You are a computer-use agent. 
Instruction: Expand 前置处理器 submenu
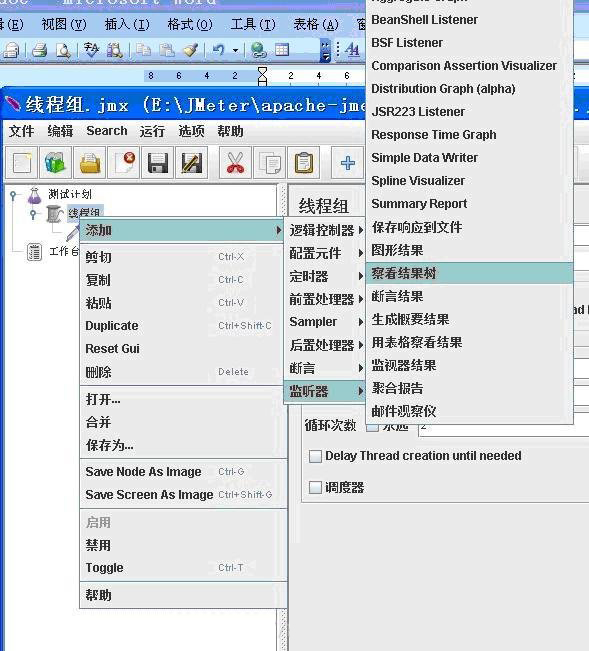tap(326, 299)
